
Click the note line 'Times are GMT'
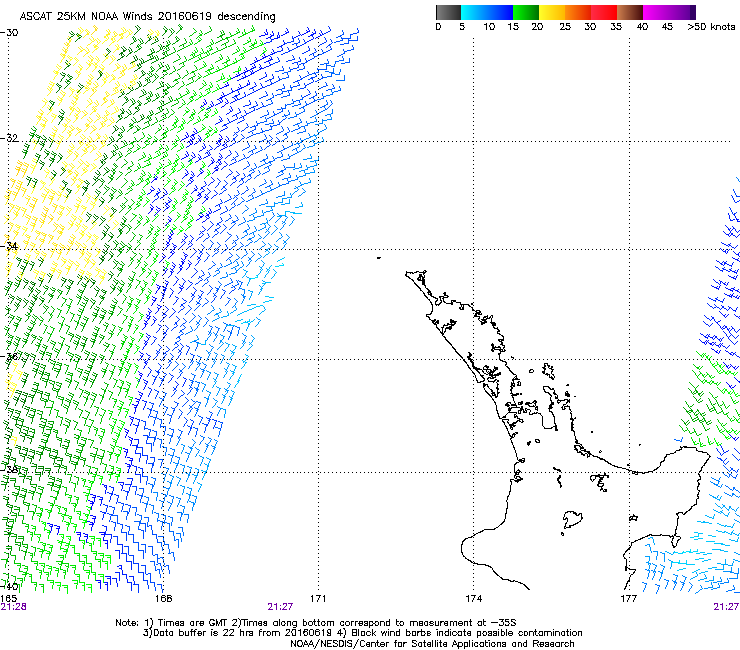coord(192,623)
